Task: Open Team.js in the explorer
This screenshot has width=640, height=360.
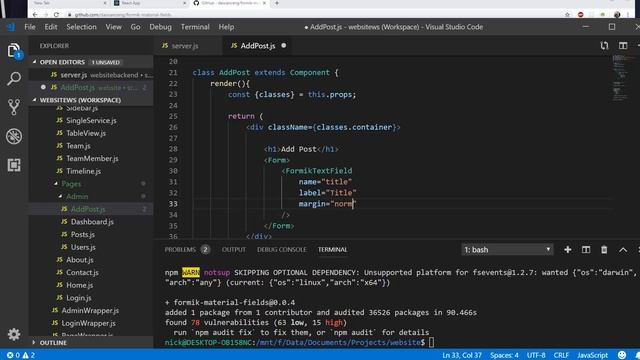Action: click(91, 146)
